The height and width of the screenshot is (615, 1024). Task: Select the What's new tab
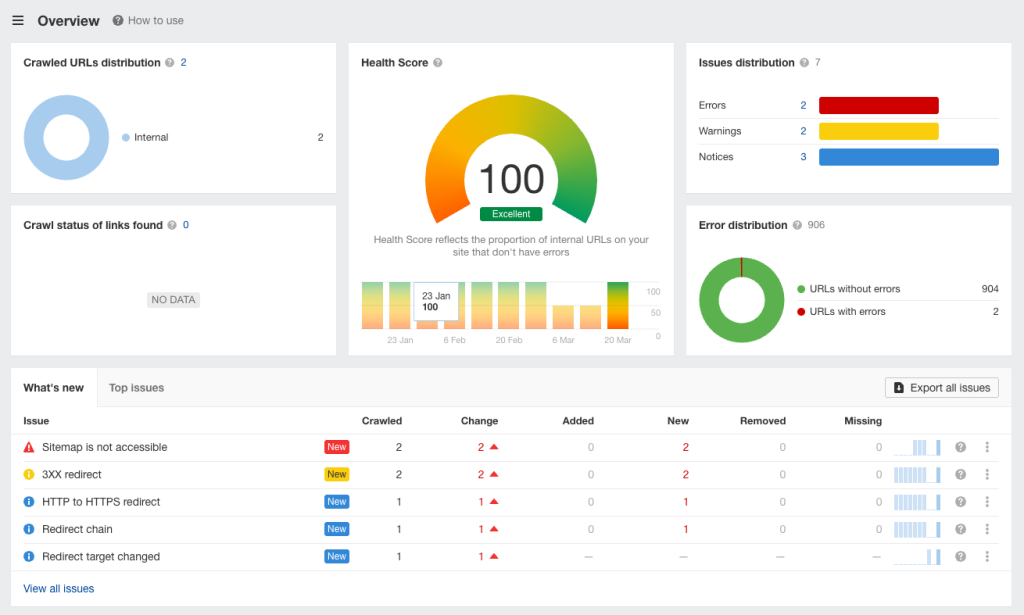pyautogui.click(x=54, y=387)
